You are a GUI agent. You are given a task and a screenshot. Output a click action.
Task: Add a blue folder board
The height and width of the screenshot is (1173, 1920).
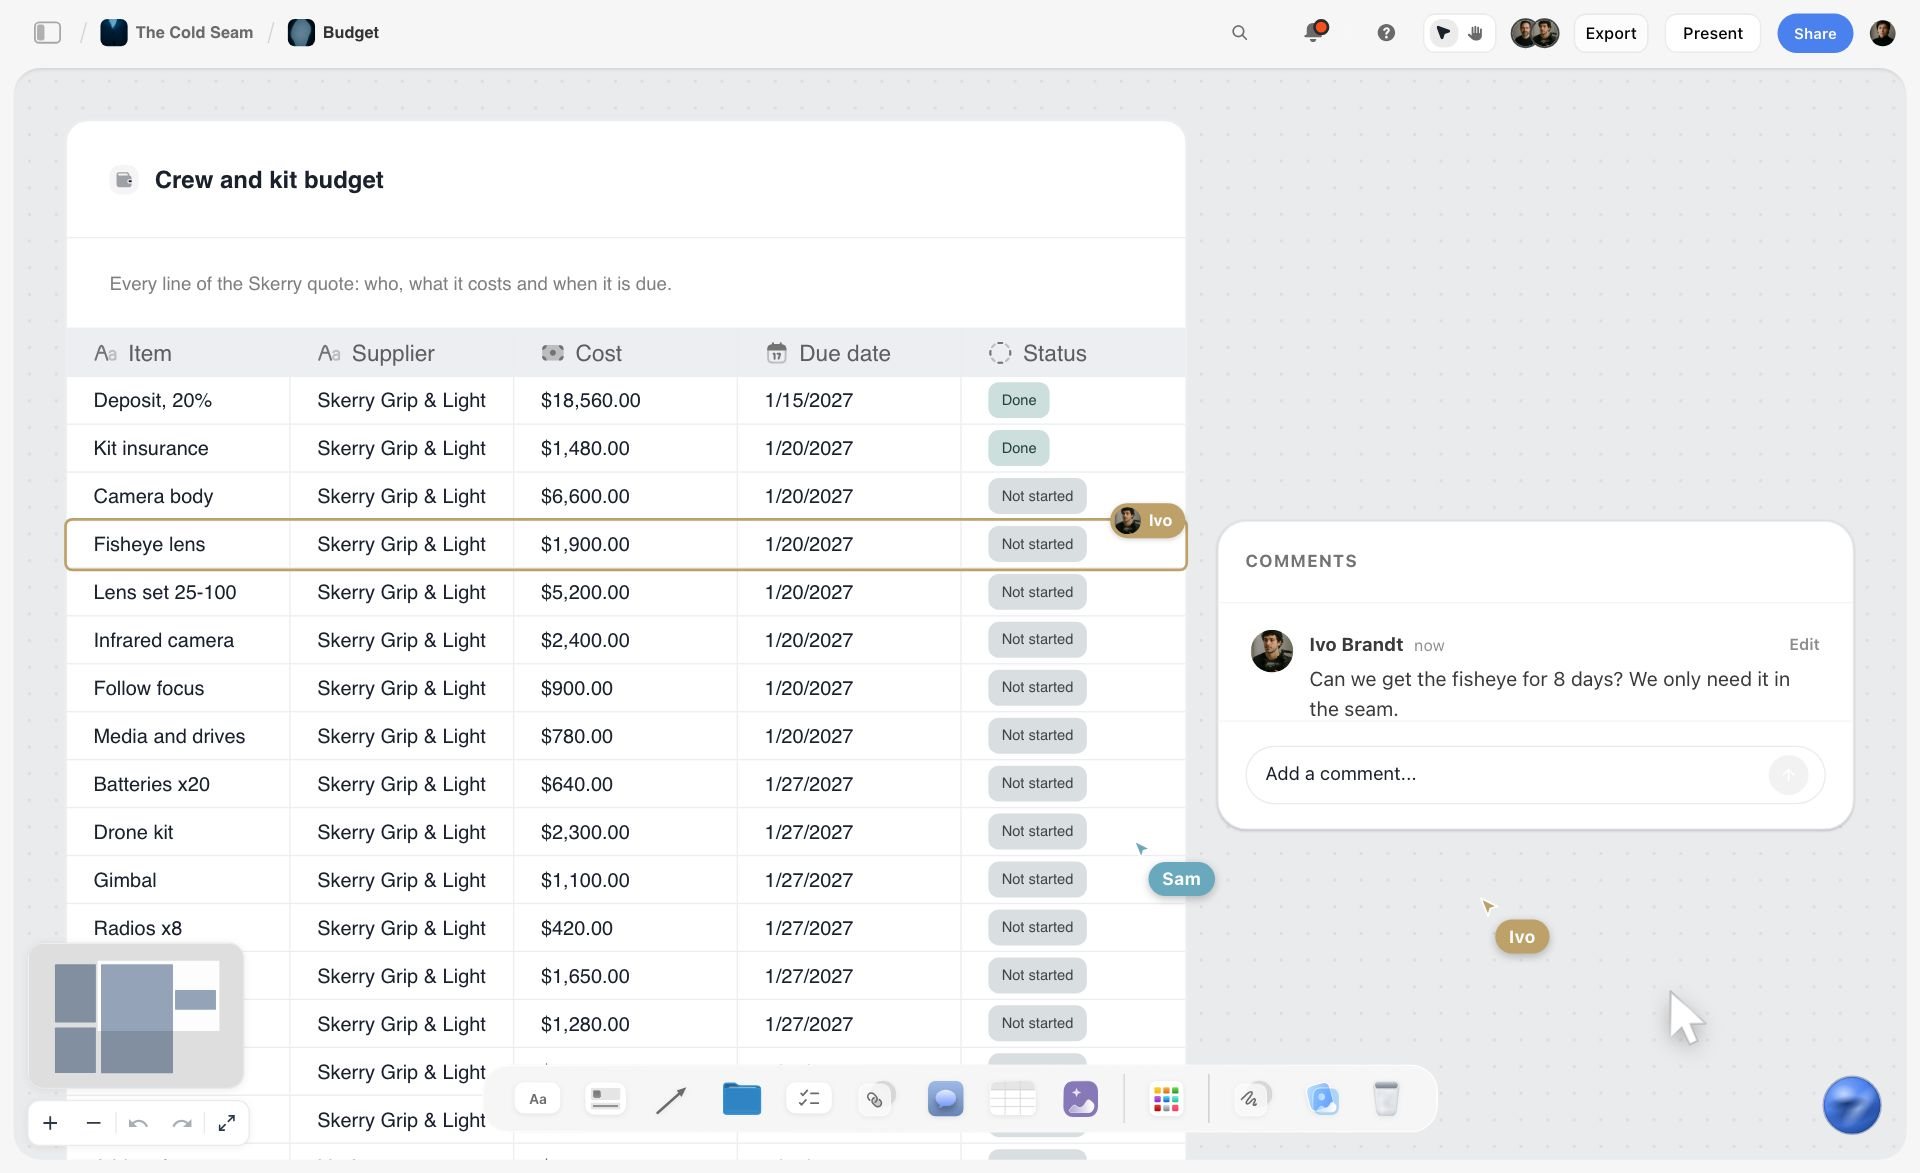[741, 1099]
